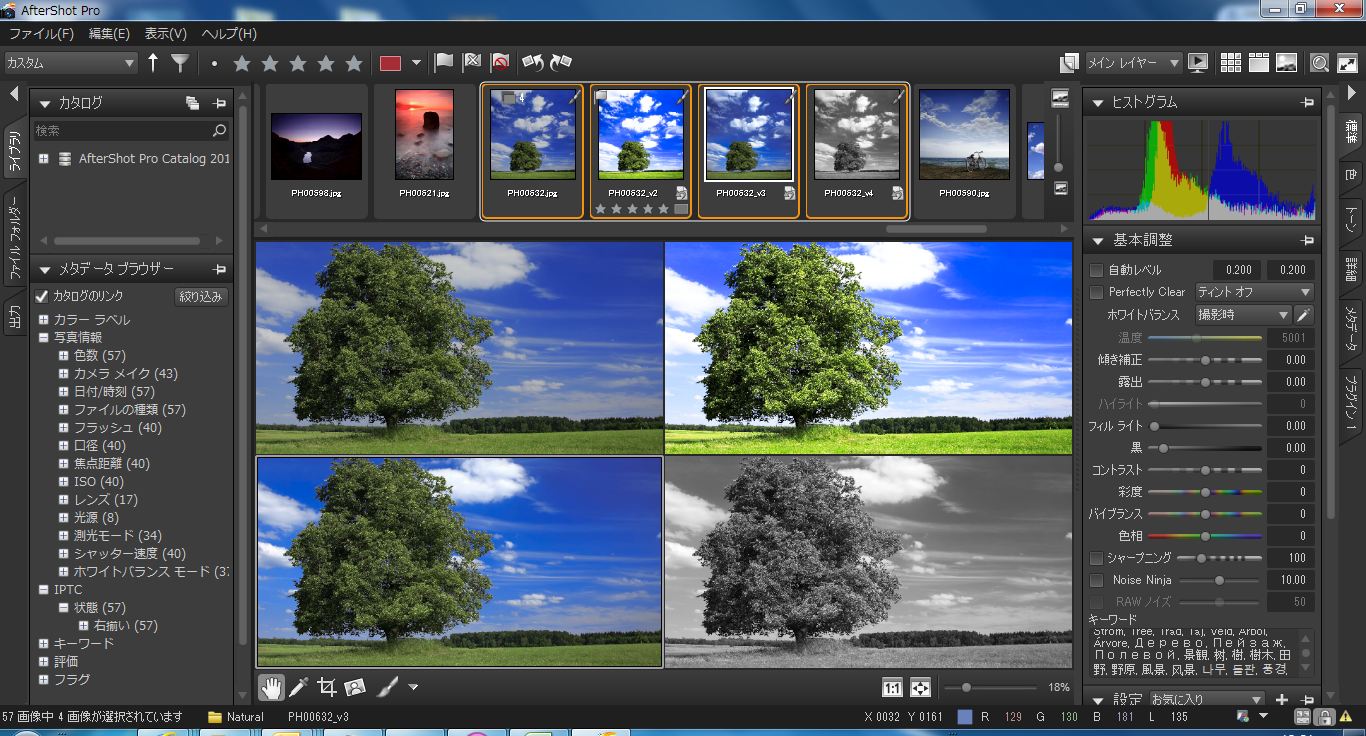Pin the カタログ panel

click(219, 103)
